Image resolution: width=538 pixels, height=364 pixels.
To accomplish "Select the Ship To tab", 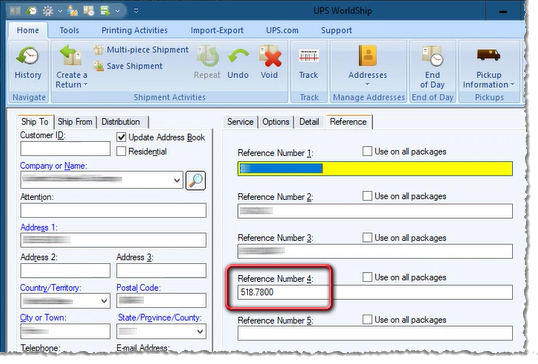I will point(35,121).
